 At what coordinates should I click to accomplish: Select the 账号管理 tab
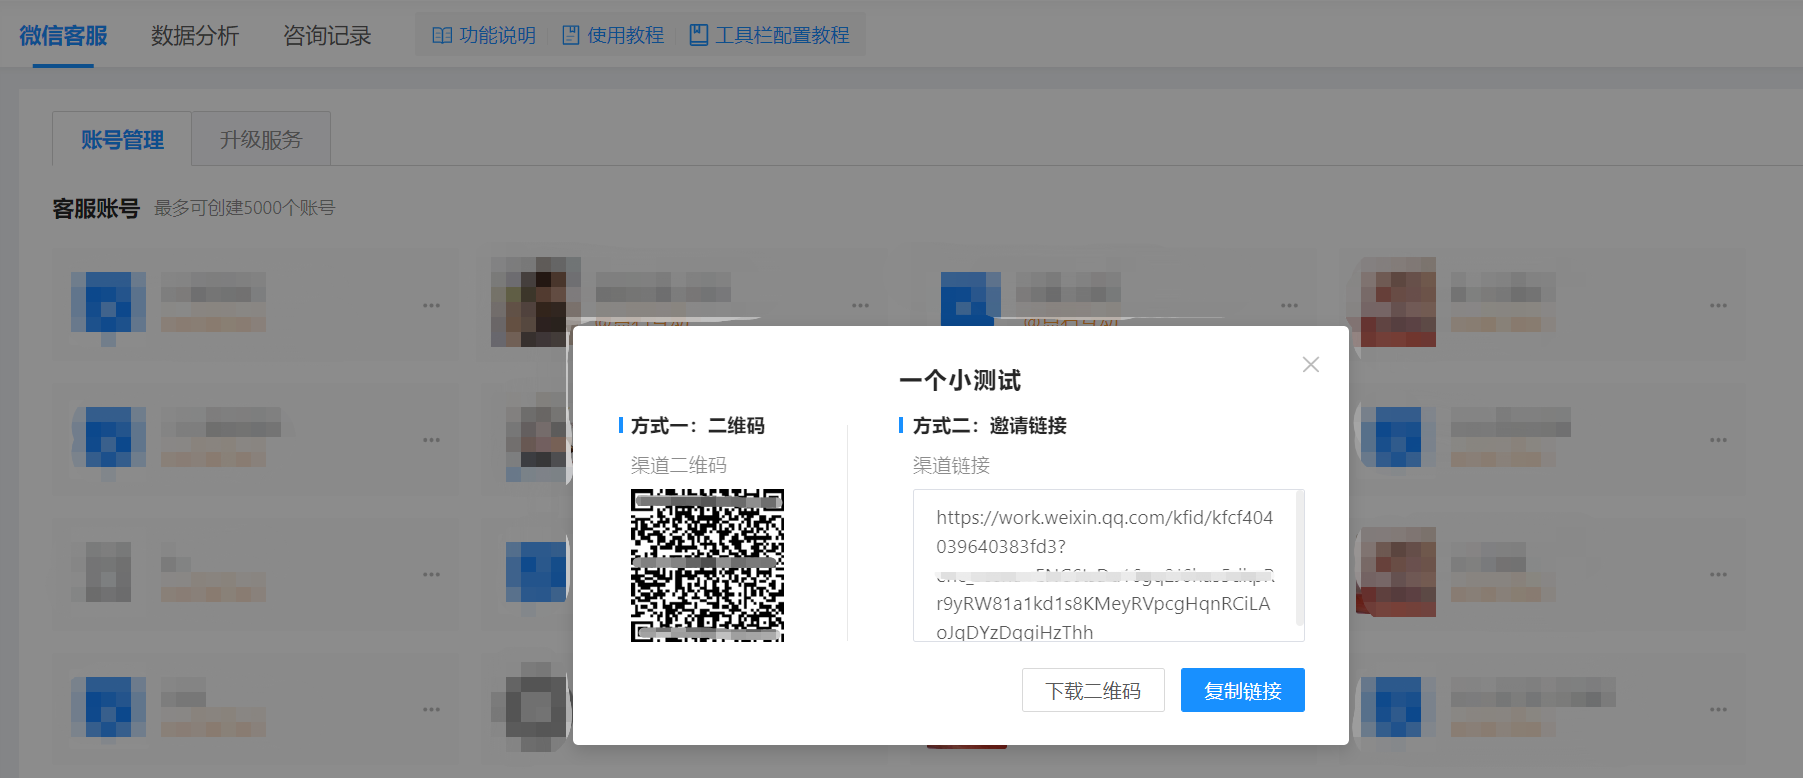[x=122, y=139]
